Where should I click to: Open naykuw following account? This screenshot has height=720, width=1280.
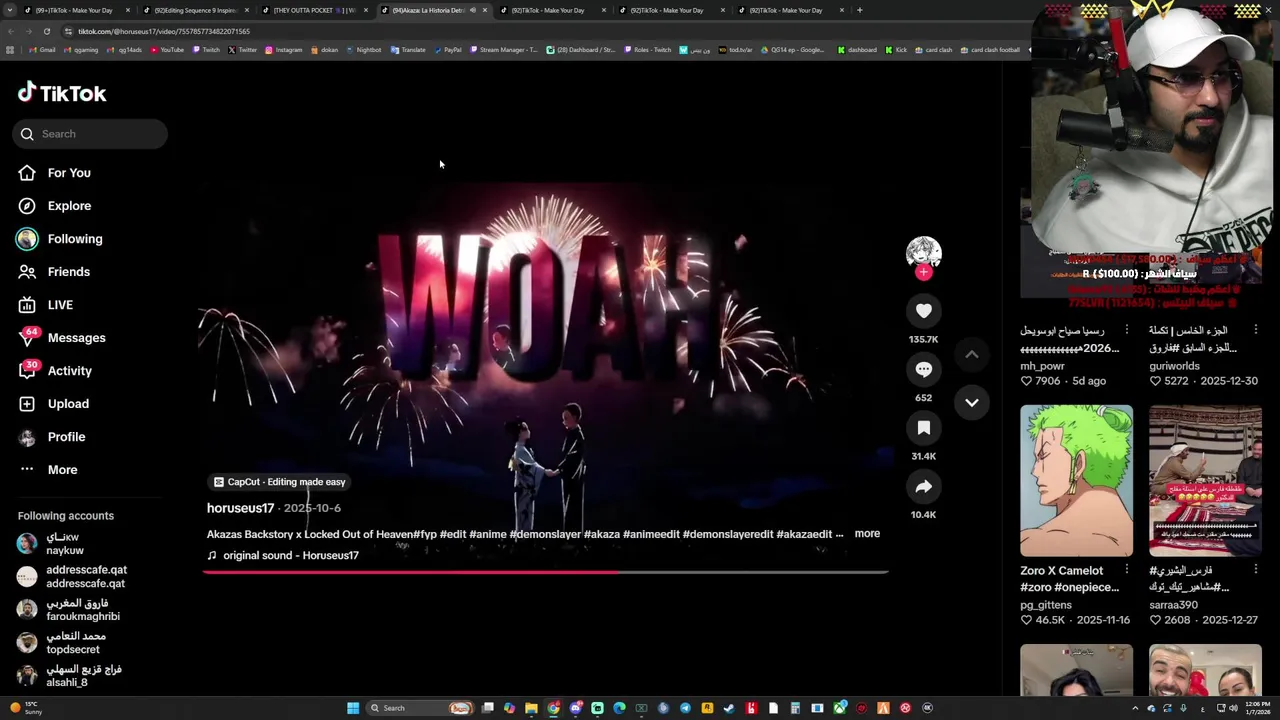tap(65, 544)
